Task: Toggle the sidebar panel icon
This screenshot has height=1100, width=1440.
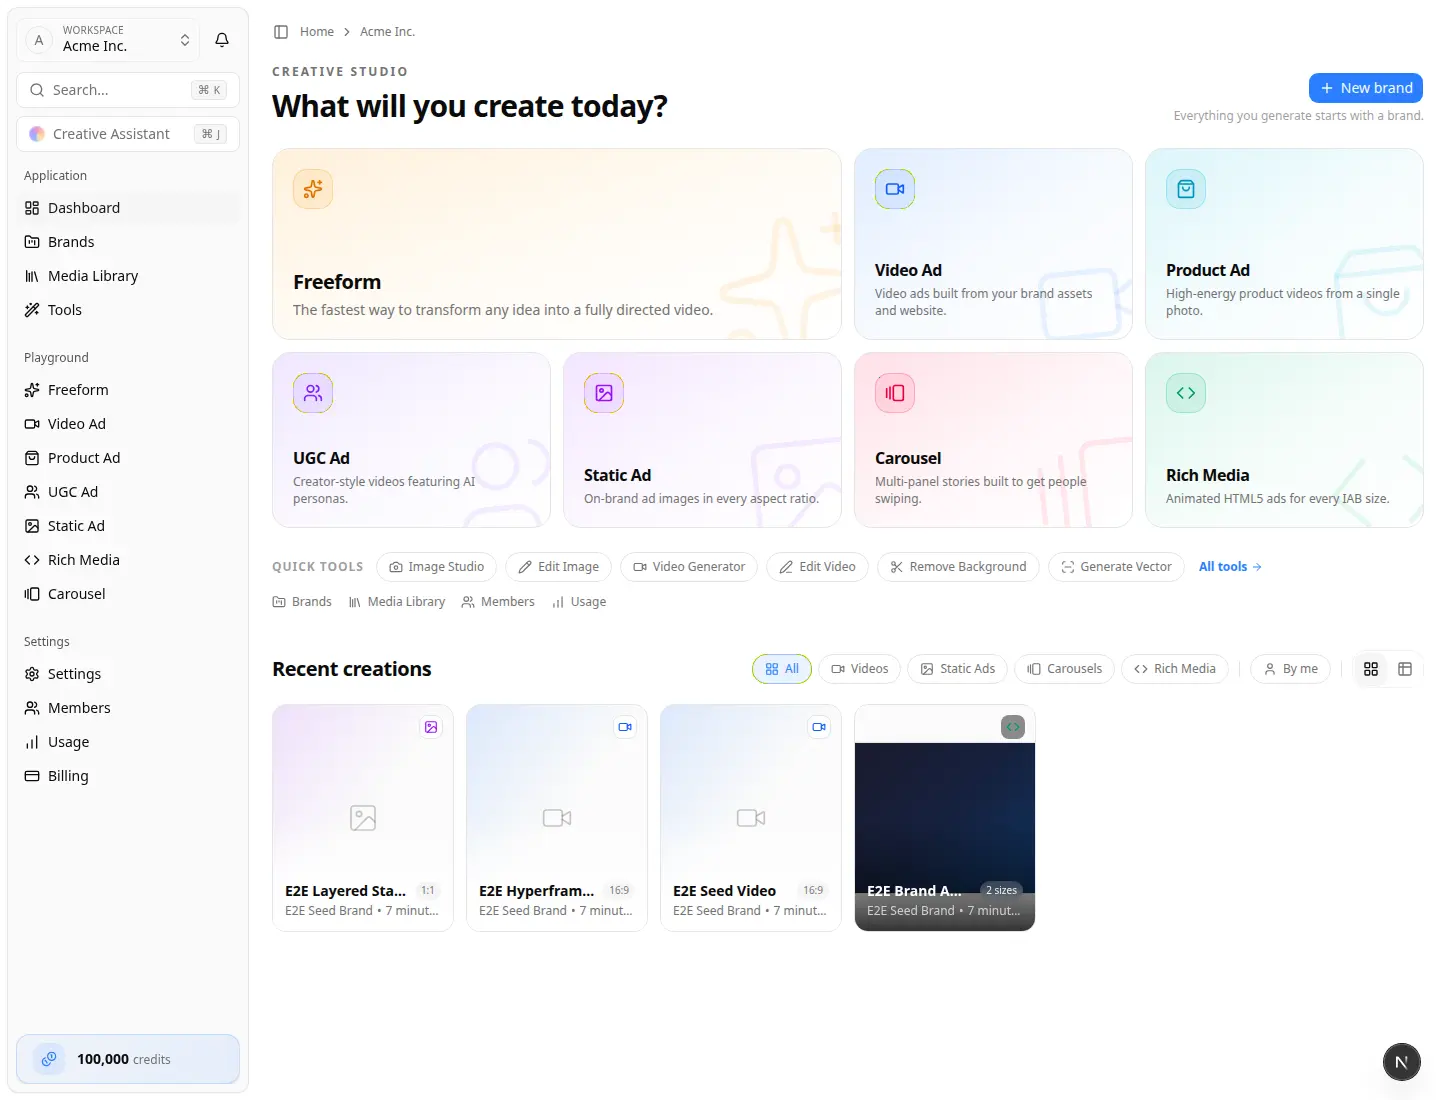Action: point(281,32)
